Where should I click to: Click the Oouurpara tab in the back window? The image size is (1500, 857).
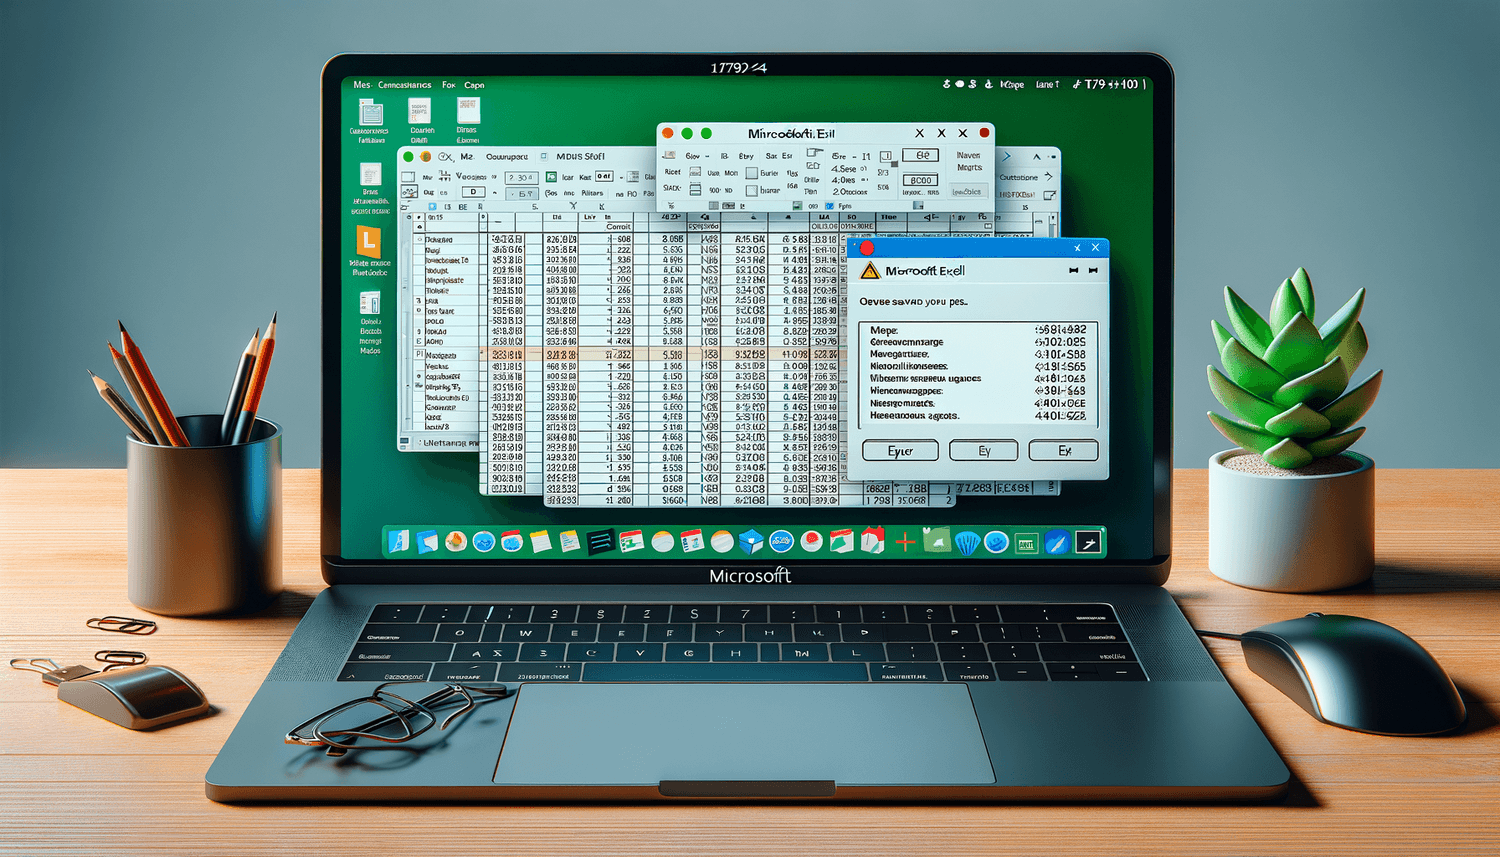pyautogui.click(x=506, y=157)
